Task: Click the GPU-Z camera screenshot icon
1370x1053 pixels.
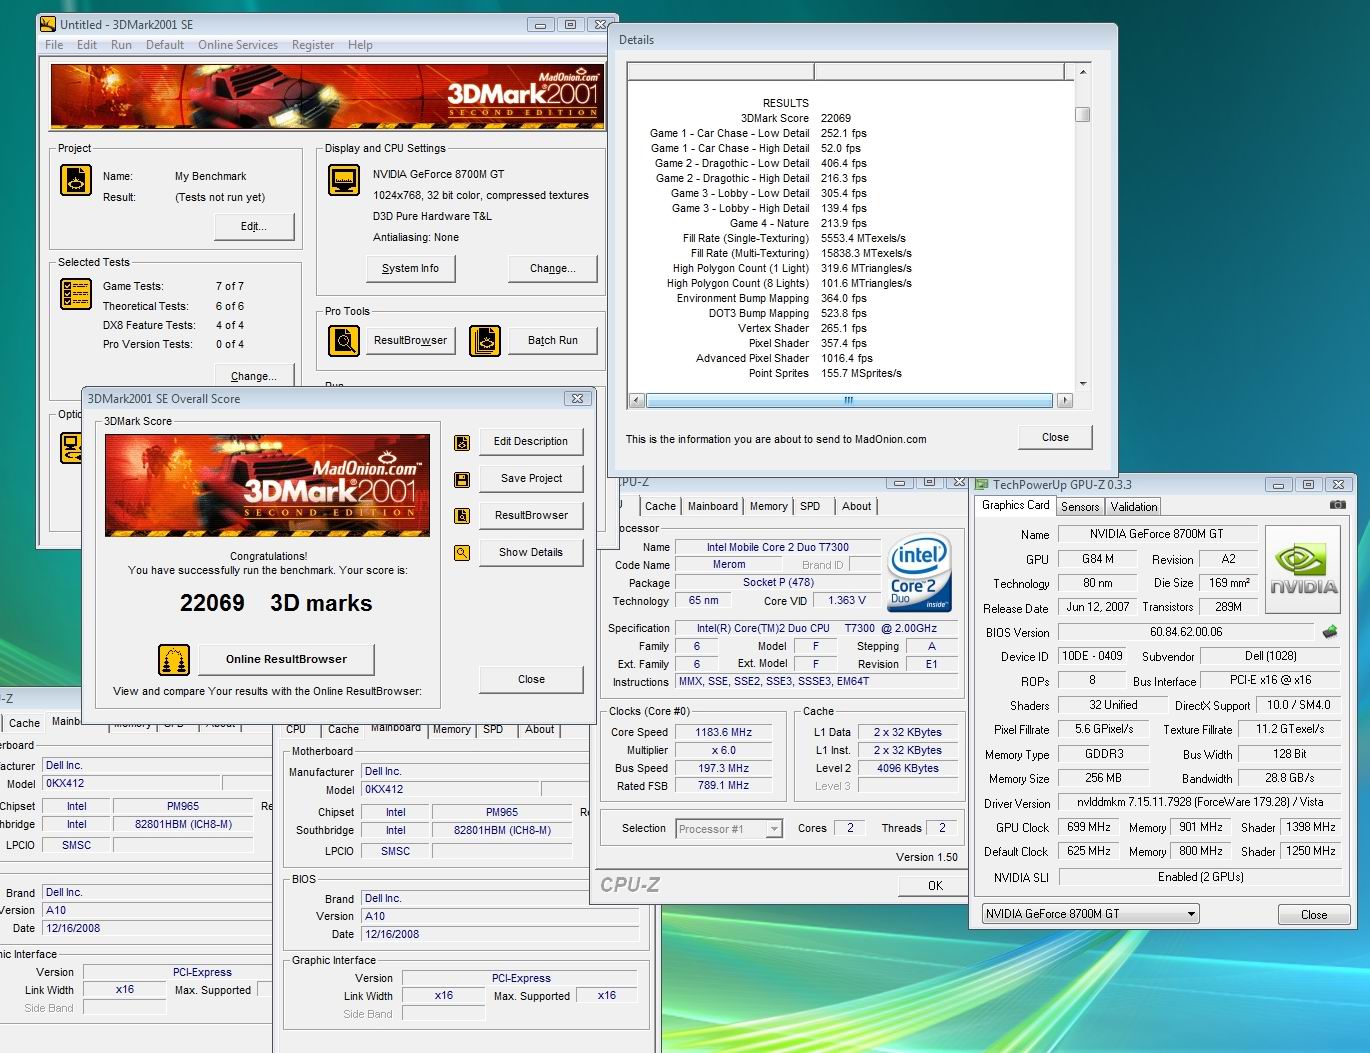Action: 1337,505
